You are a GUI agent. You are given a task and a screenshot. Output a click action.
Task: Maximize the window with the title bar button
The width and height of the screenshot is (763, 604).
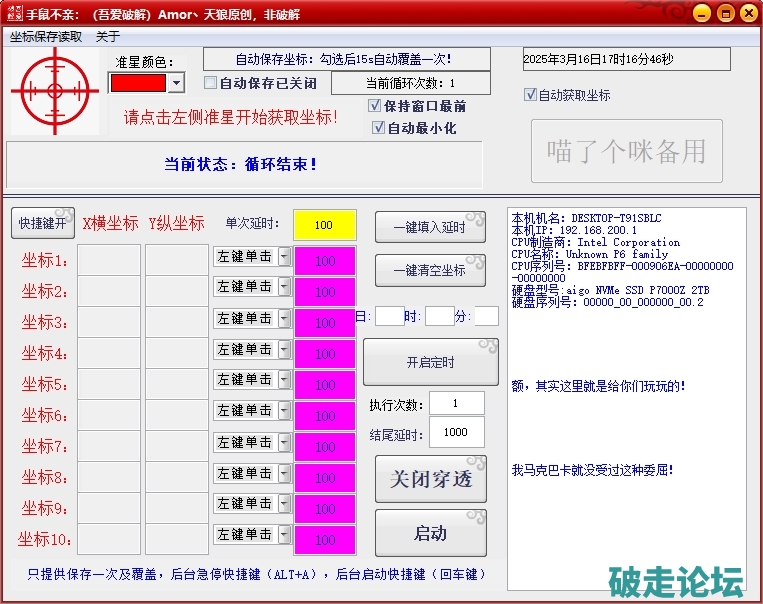pyautogui.click(x=725, y=14)
